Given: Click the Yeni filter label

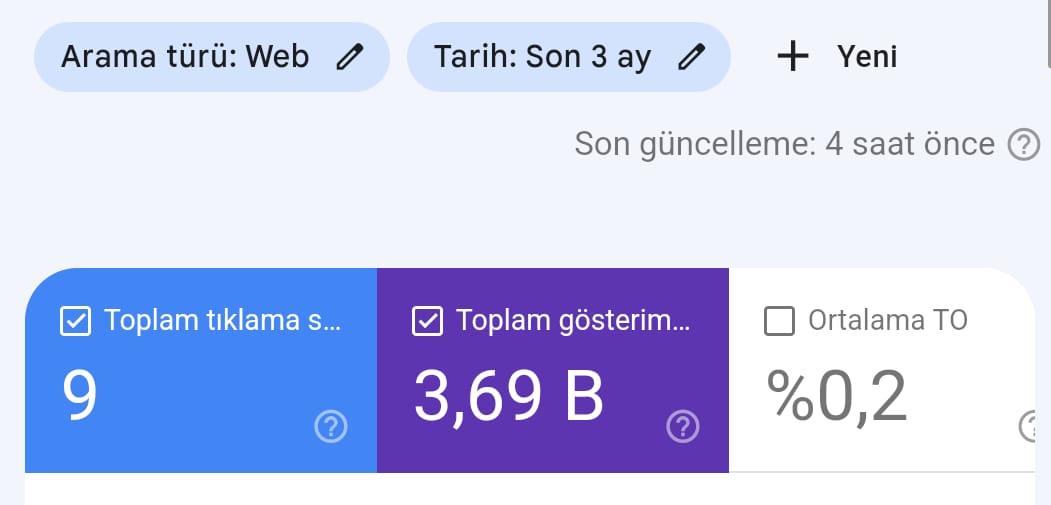Looking at the screenshot, I should [x=867, y=57].
